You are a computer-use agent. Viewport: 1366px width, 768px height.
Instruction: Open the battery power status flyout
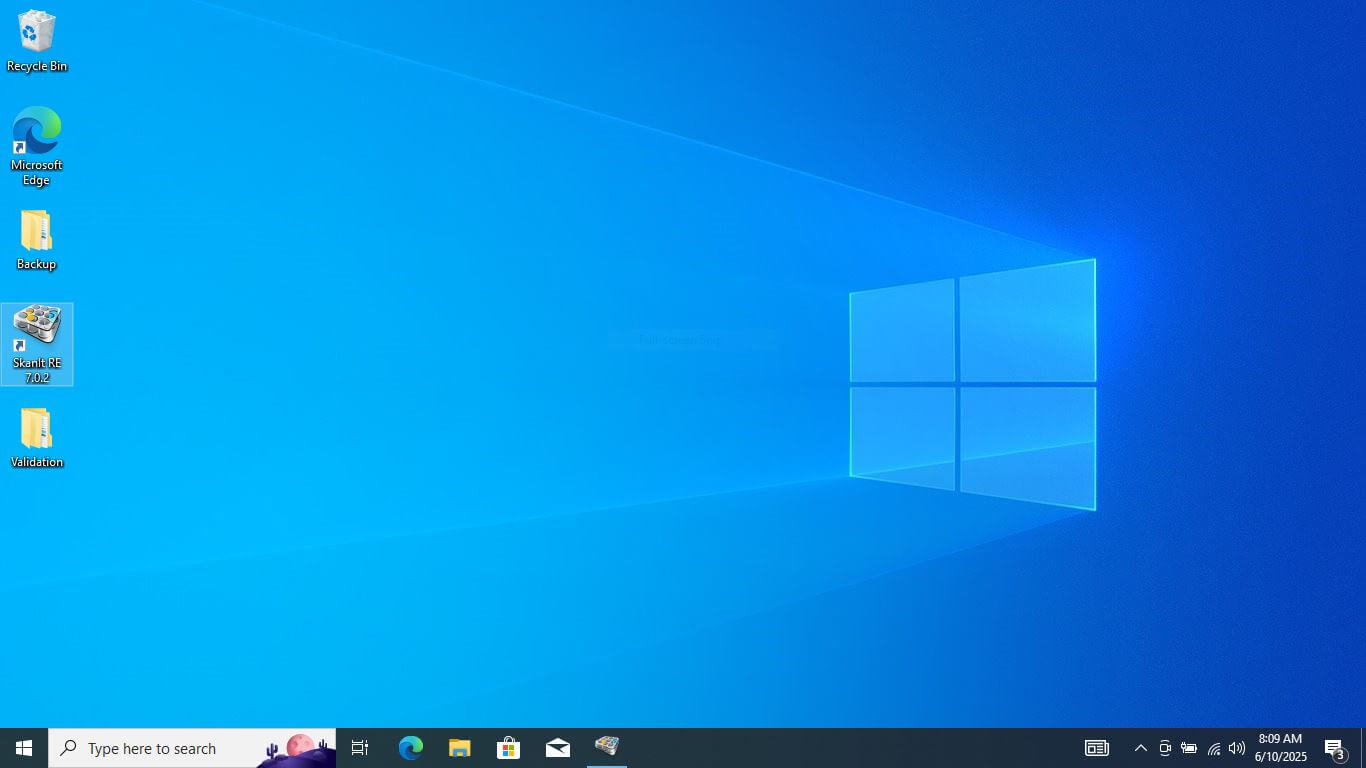[1189, 748]
